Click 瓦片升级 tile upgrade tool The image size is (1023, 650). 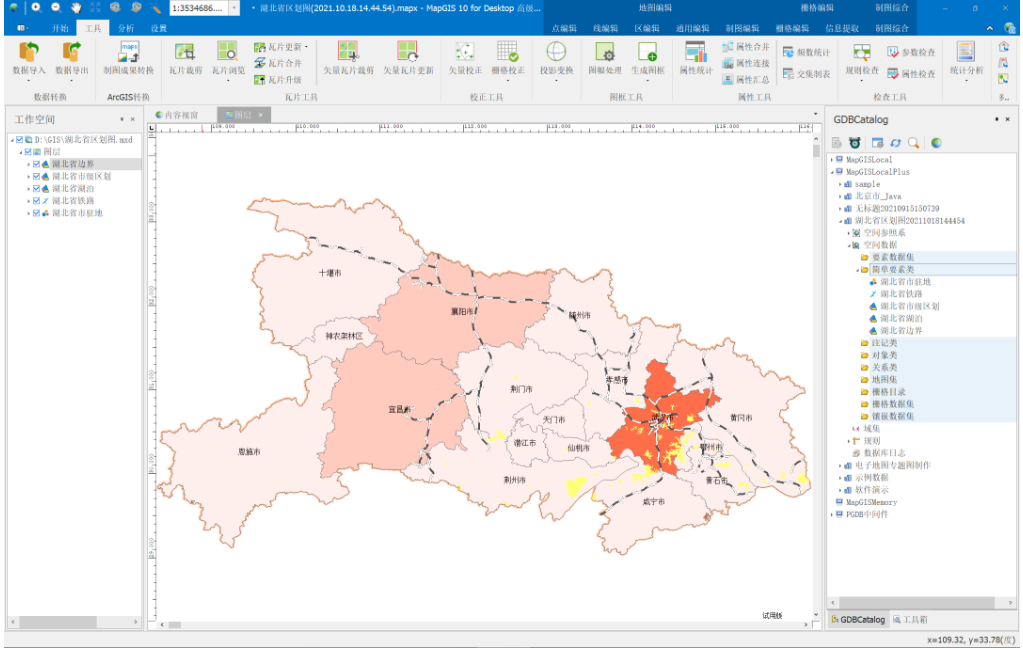(279, 80)
